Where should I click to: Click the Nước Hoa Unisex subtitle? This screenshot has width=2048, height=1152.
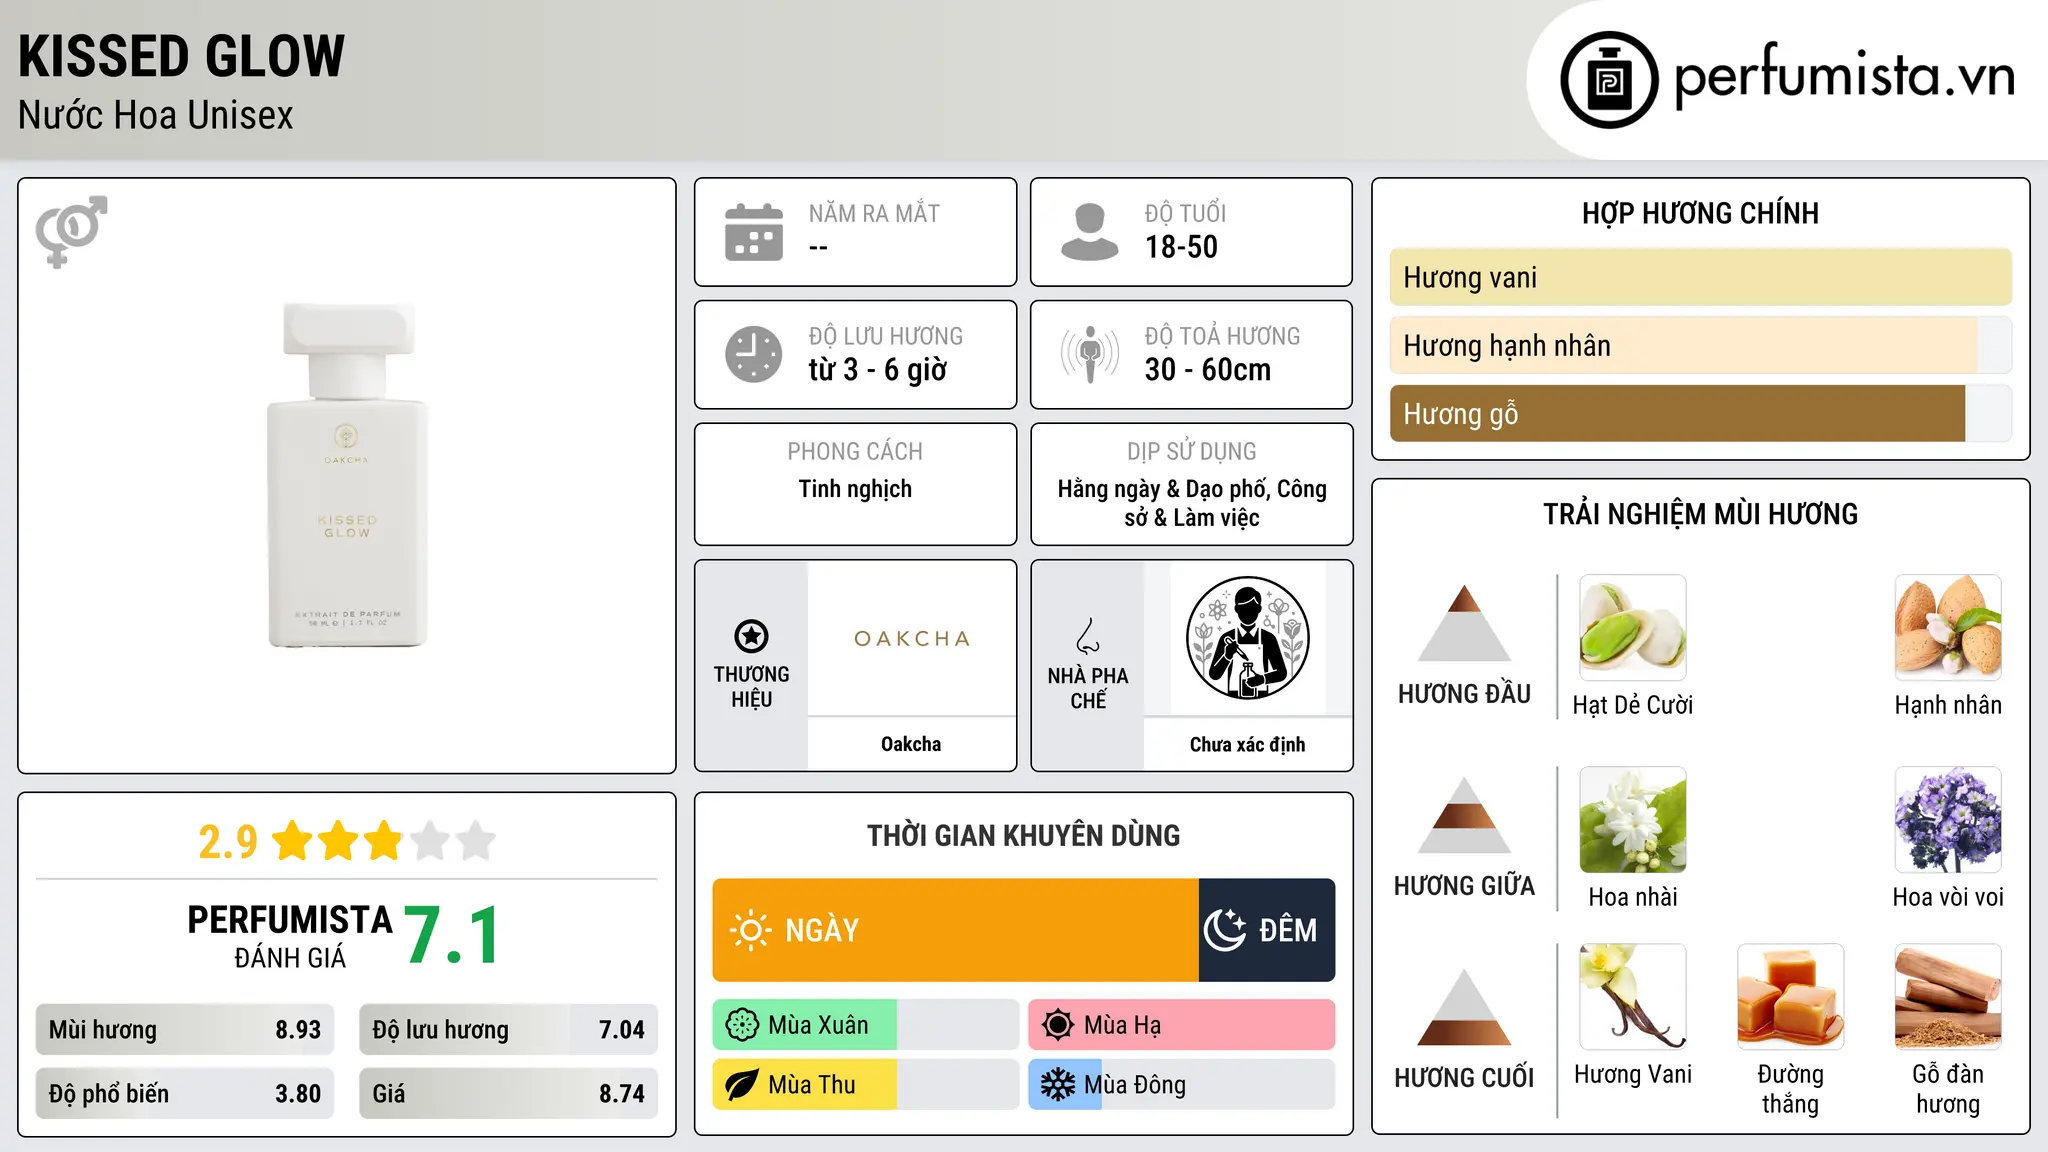(x=155, y=116)
